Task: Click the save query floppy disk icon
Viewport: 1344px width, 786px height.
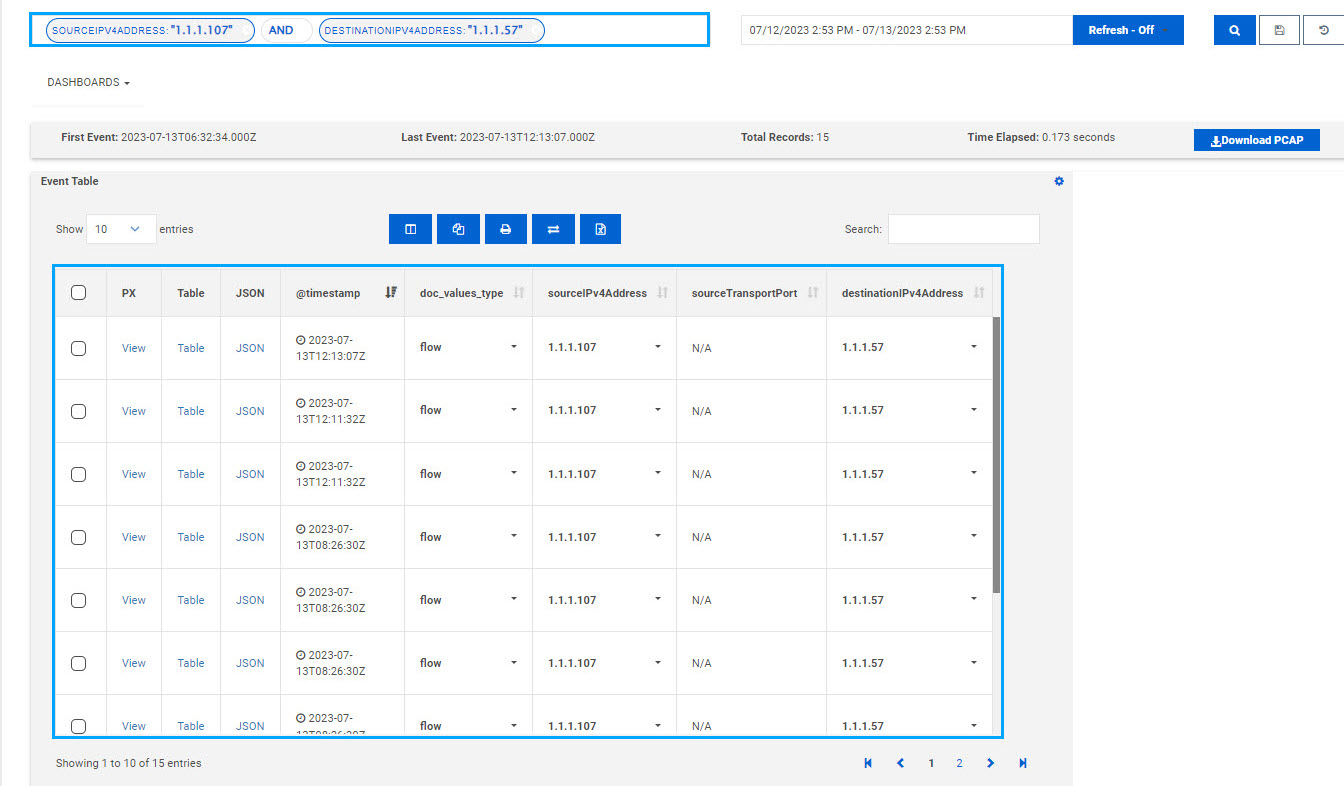Action: click(x=1279, y=30)
